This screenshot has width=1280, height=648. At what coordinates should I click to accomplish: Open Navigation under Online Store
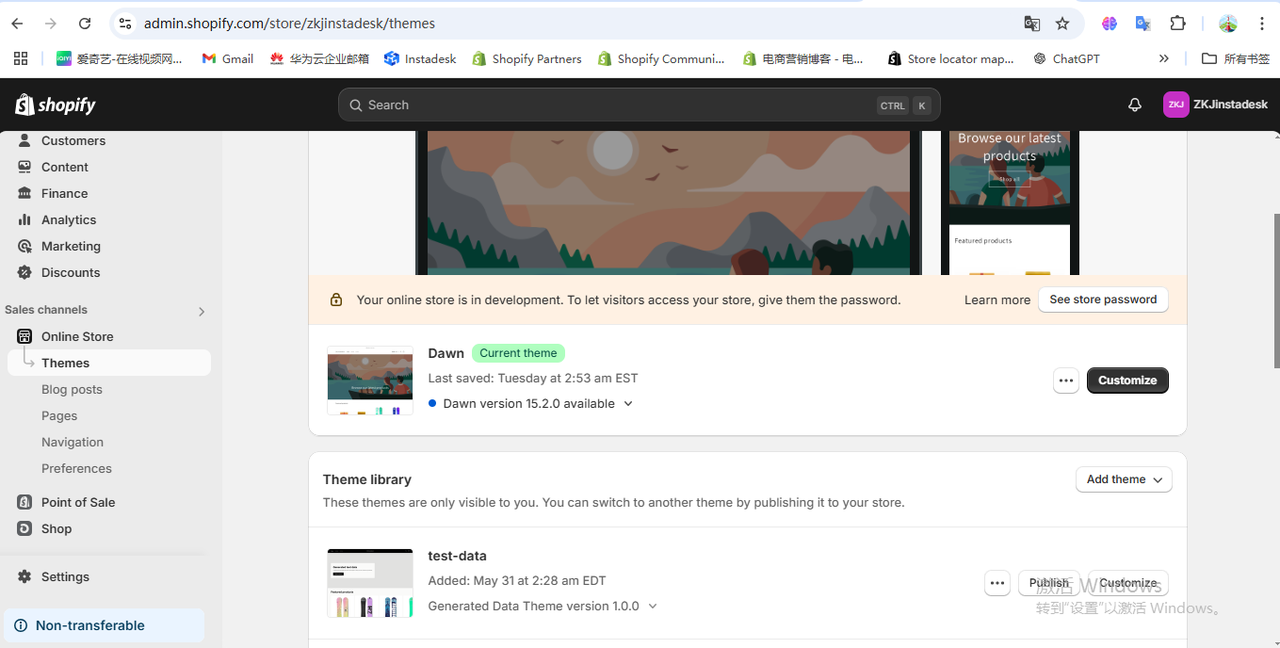click(72, 442)
